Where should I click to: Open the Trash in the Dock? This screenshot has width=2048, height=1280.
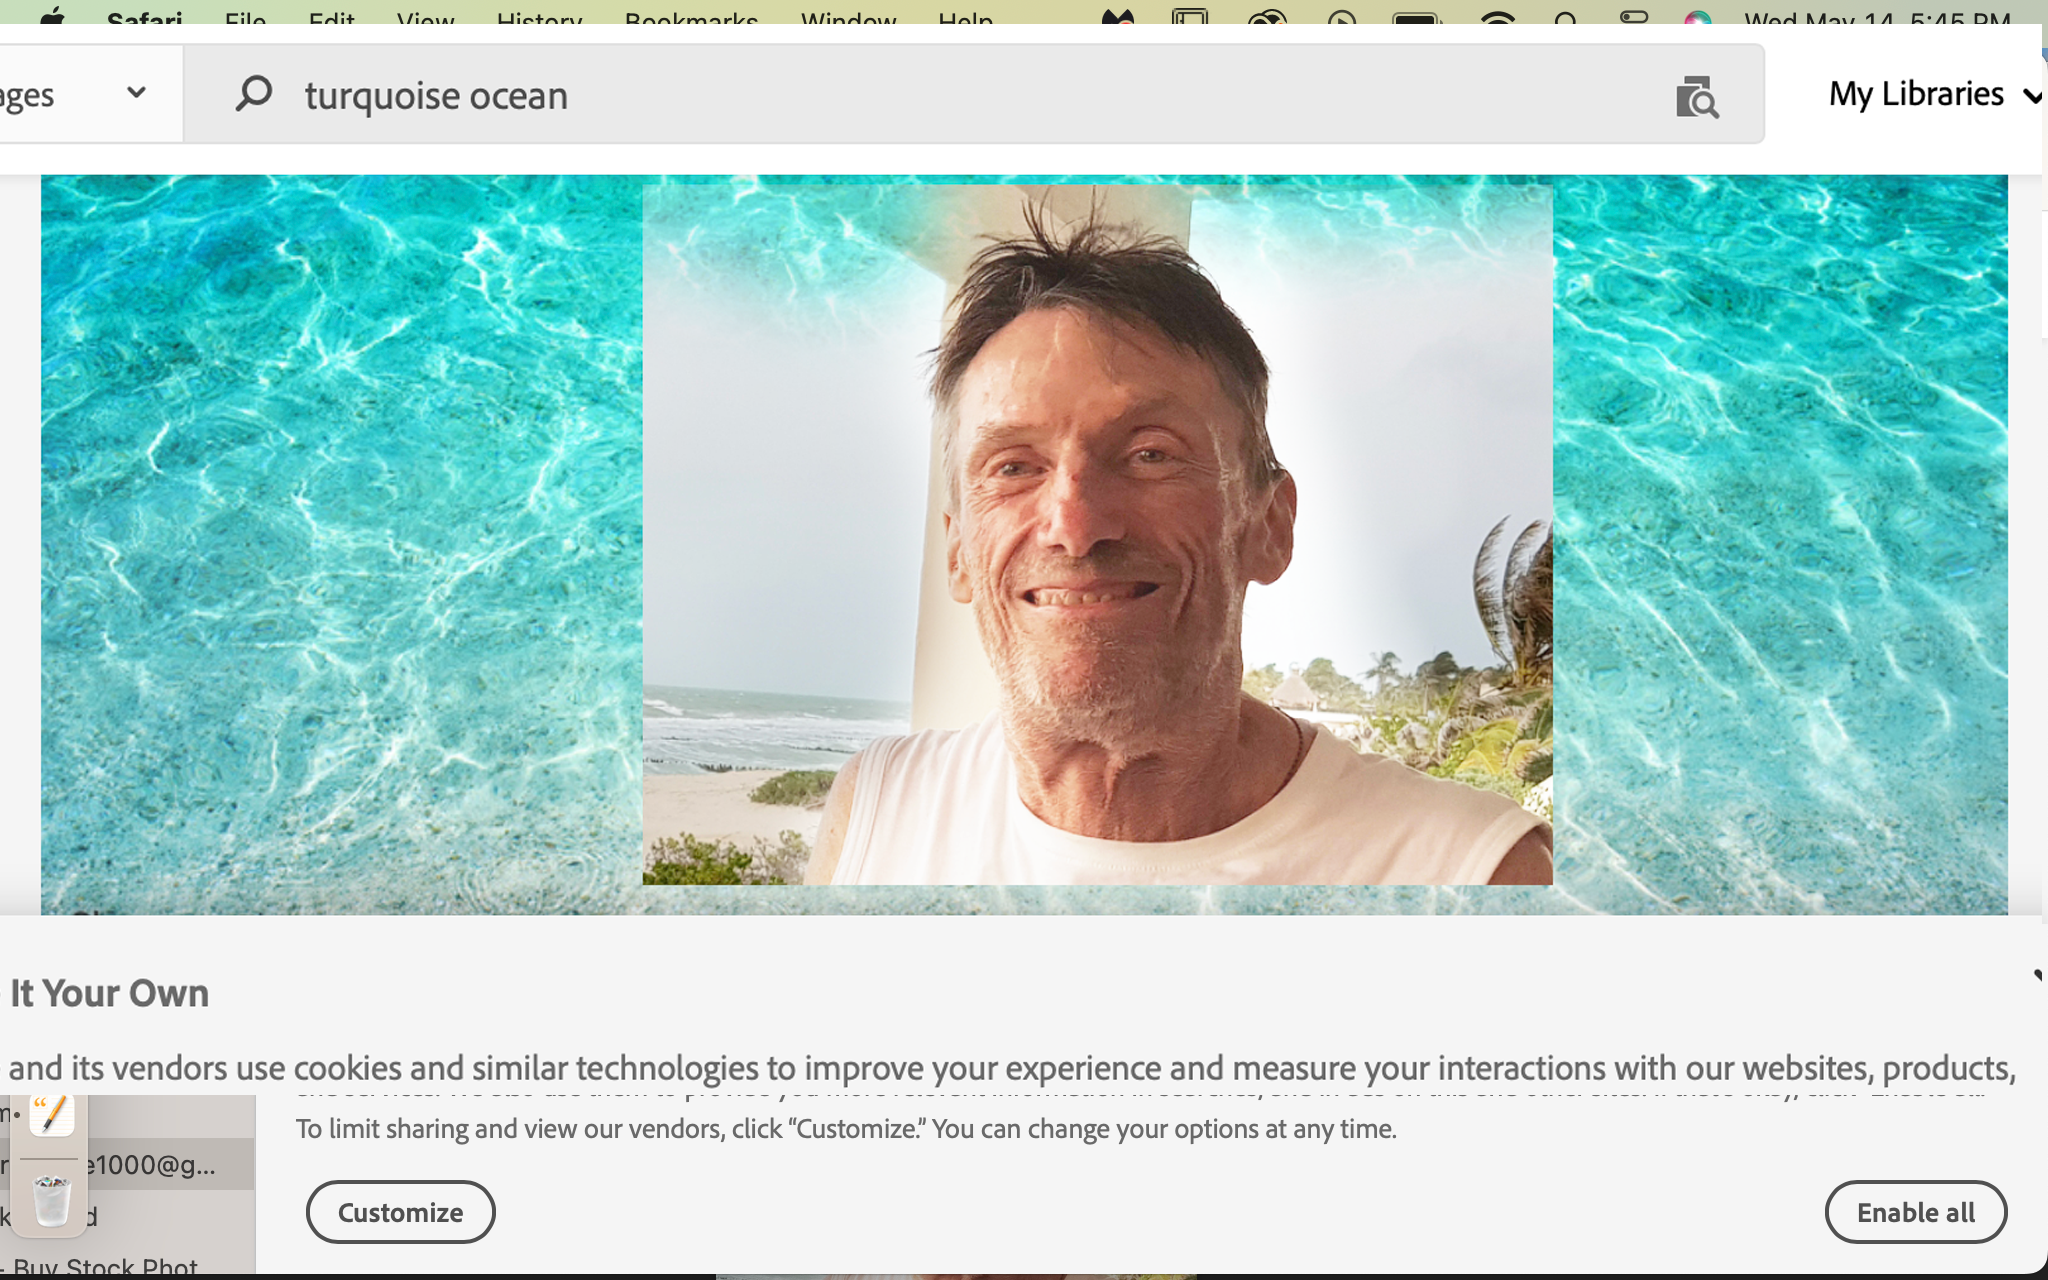tap(51, 1200)
